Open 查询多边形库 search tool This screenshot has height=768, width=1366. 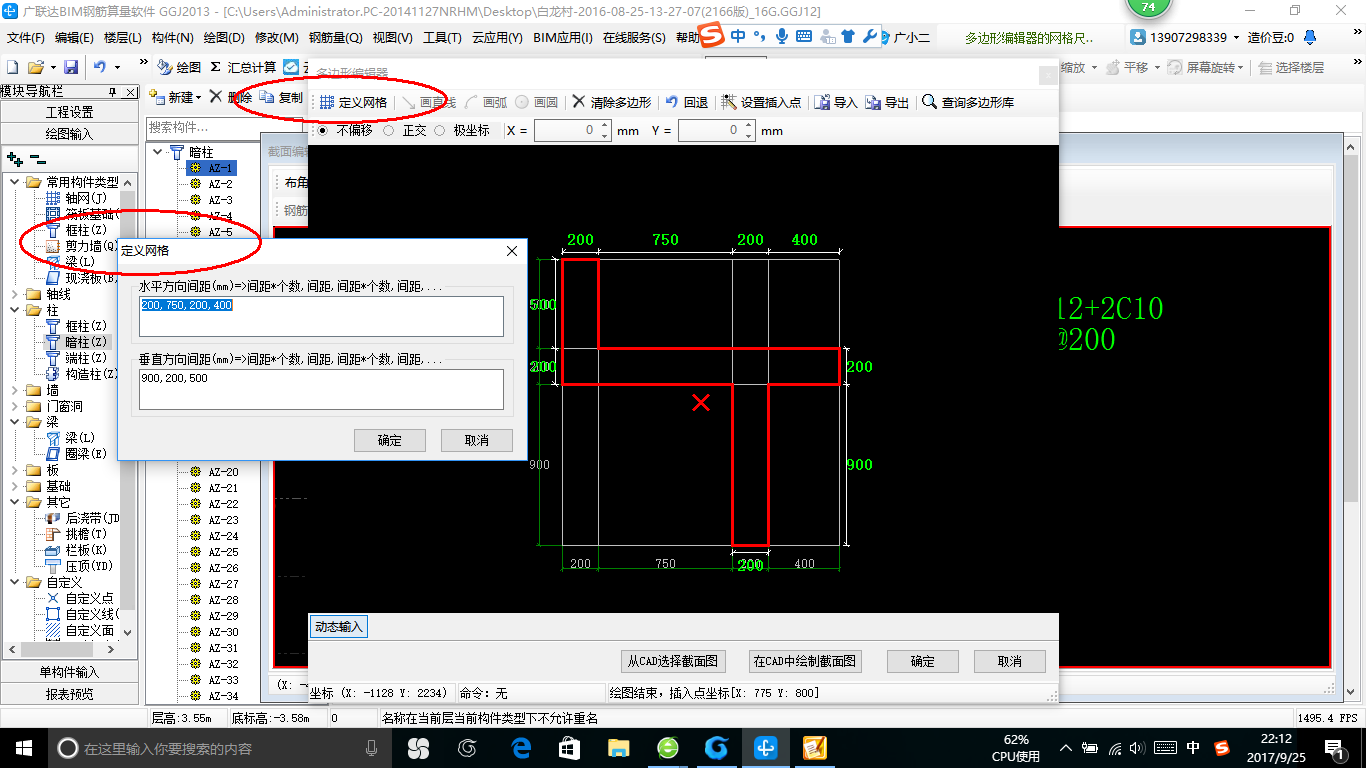968,102
